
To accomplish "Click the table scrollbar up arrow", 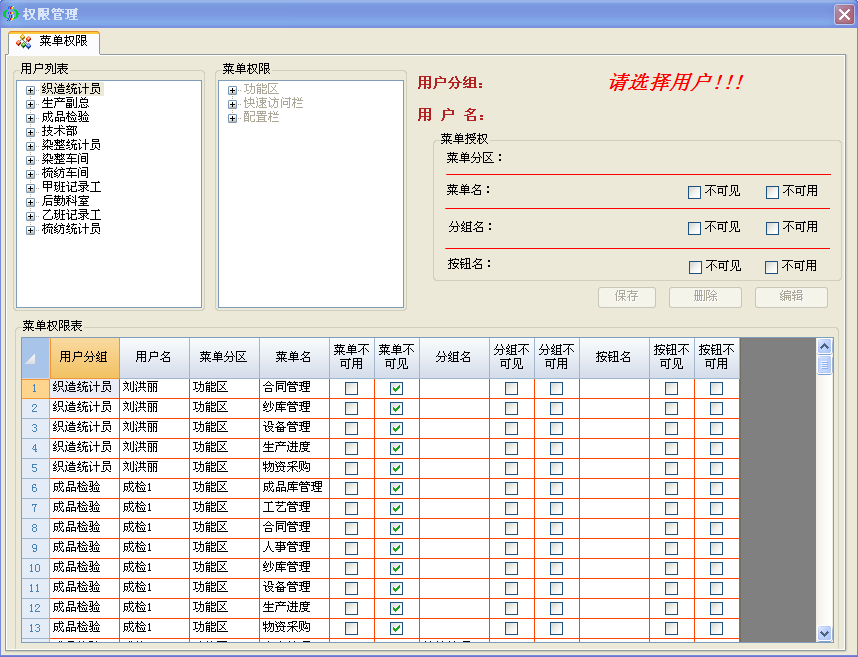I will coord(824,346).
